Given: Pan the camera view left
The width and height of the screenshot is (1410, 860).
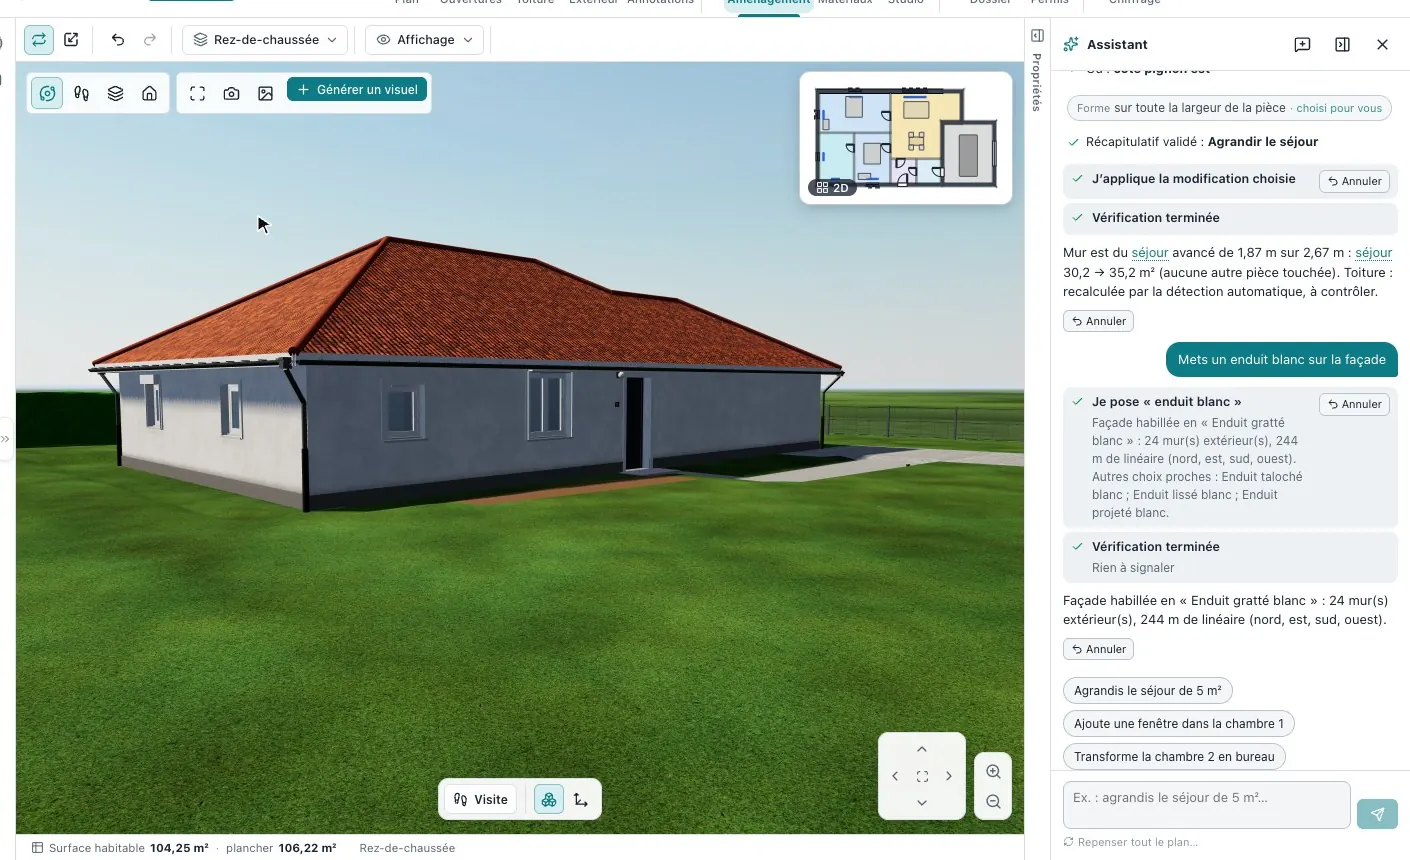Looking at the screenshot, I should [x=895, y=776].
